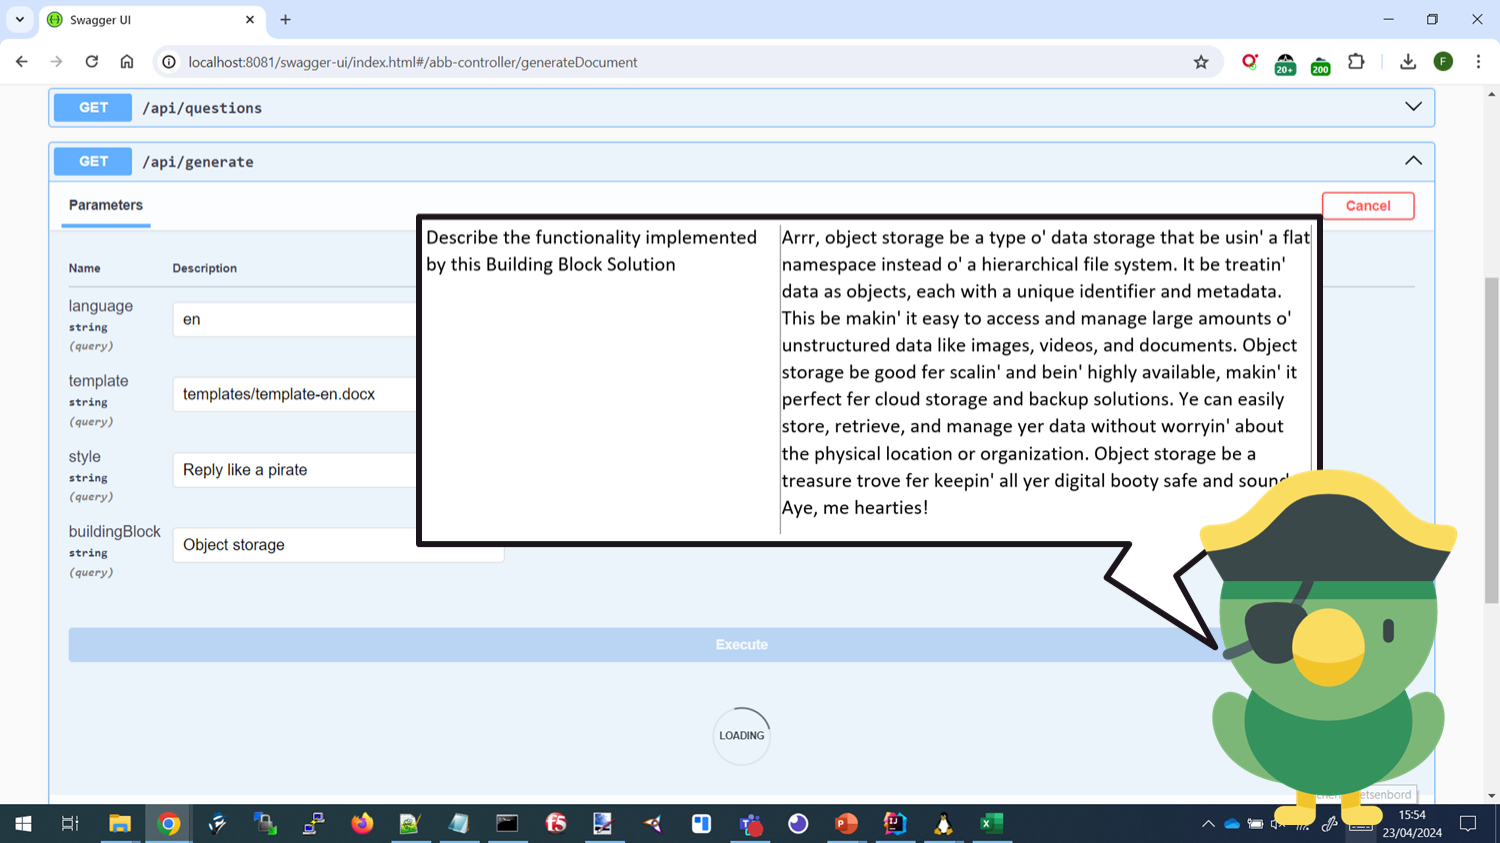Bookmark this page with the star icon
This screenshot has width=1500, height=843.
[x=1201, y=62]
